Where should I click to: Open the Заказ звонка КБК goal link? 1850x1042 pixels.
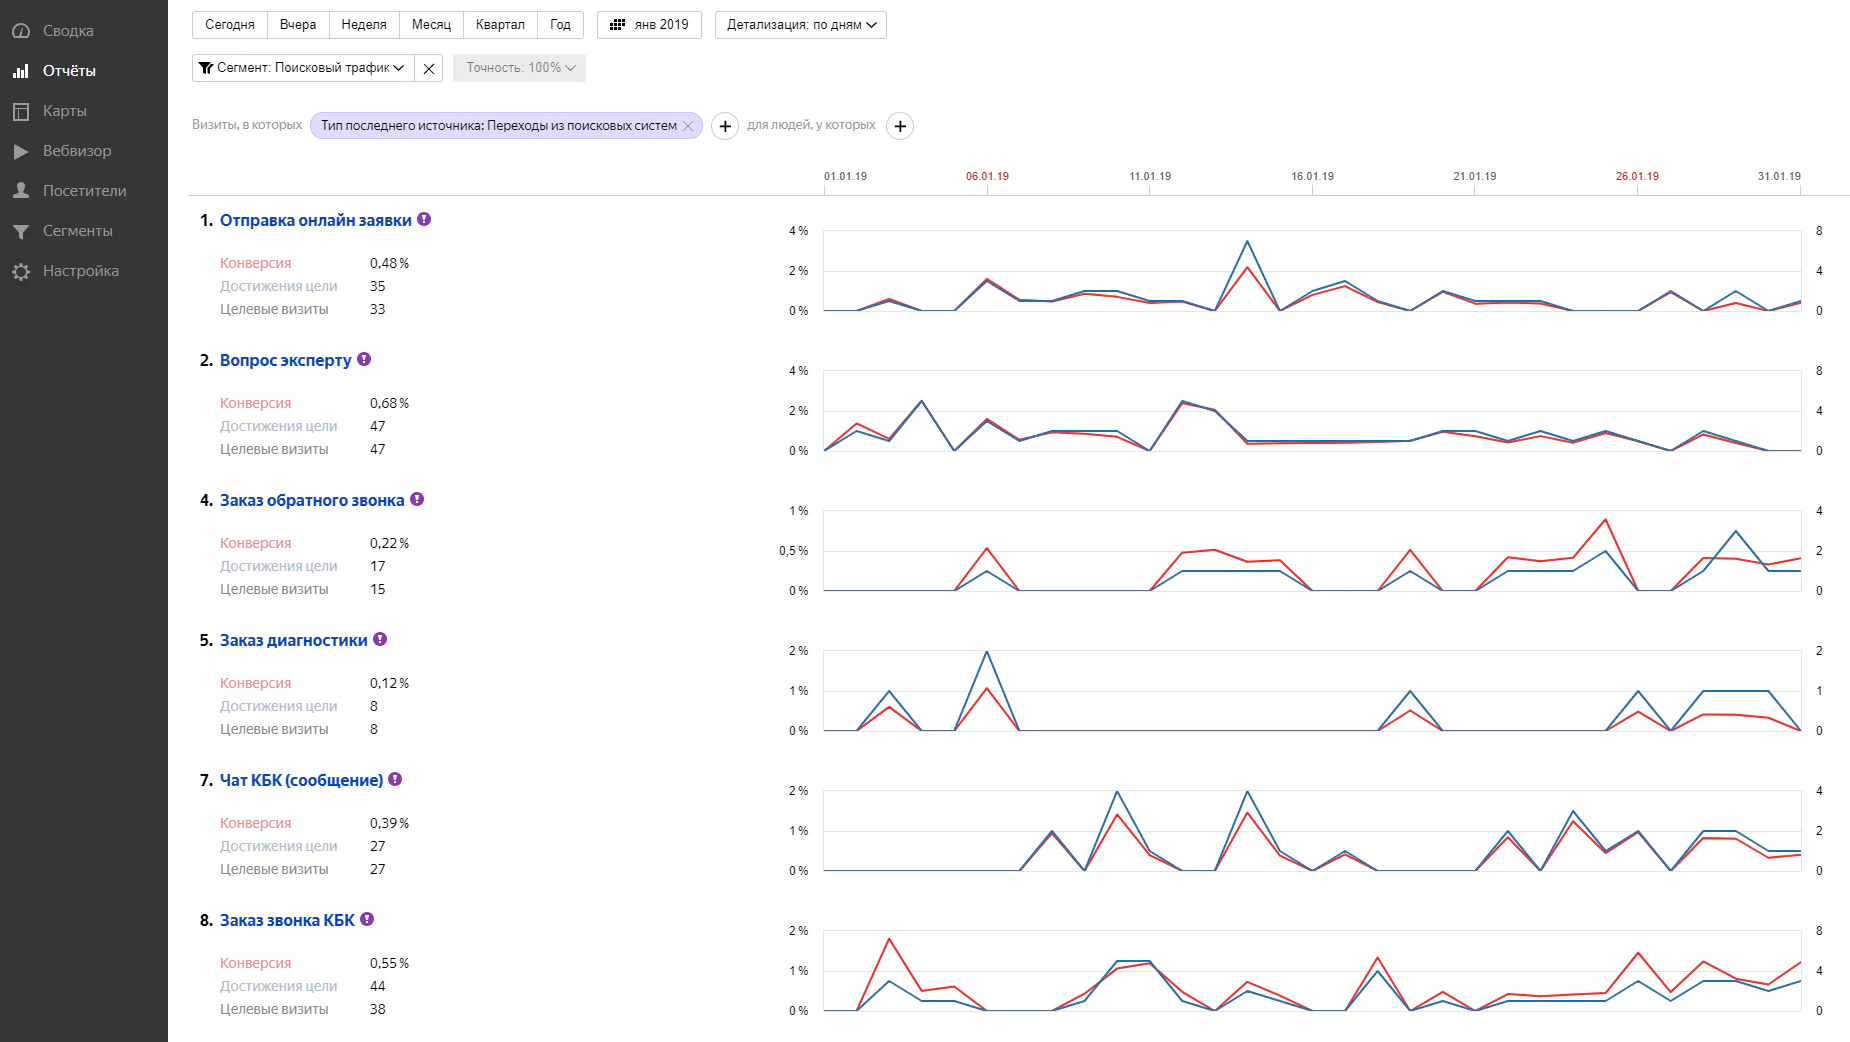[287, 920]
